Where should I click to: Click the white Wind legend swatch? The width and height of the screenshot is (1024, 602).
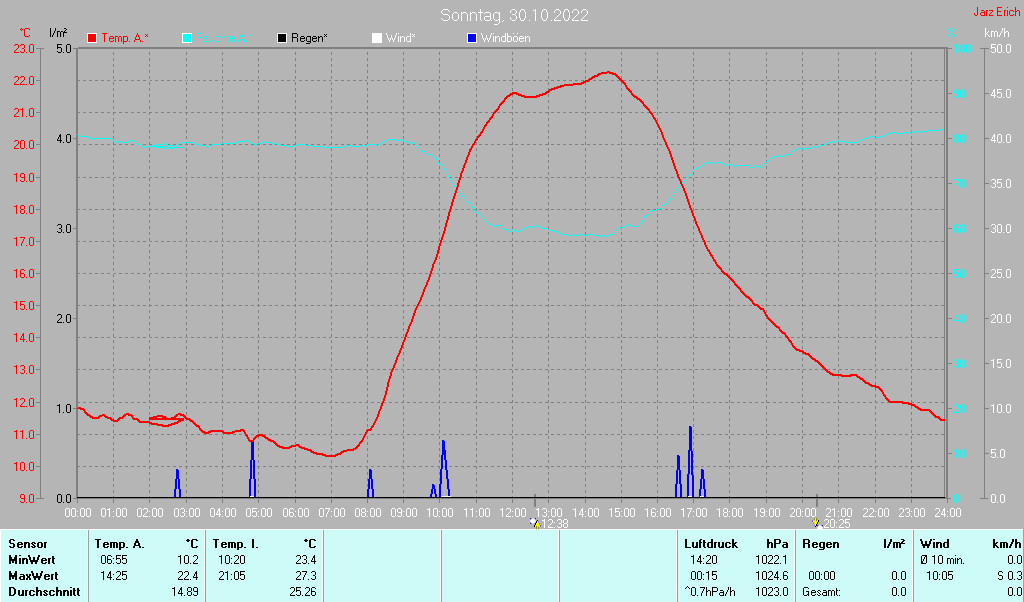pos(377,39)
